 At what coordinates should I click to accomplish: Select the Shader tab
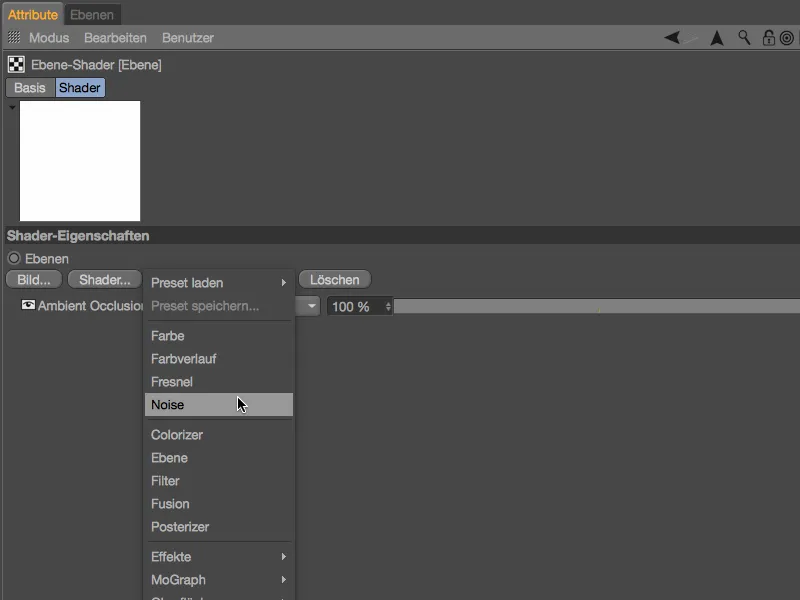click(80, 88)
